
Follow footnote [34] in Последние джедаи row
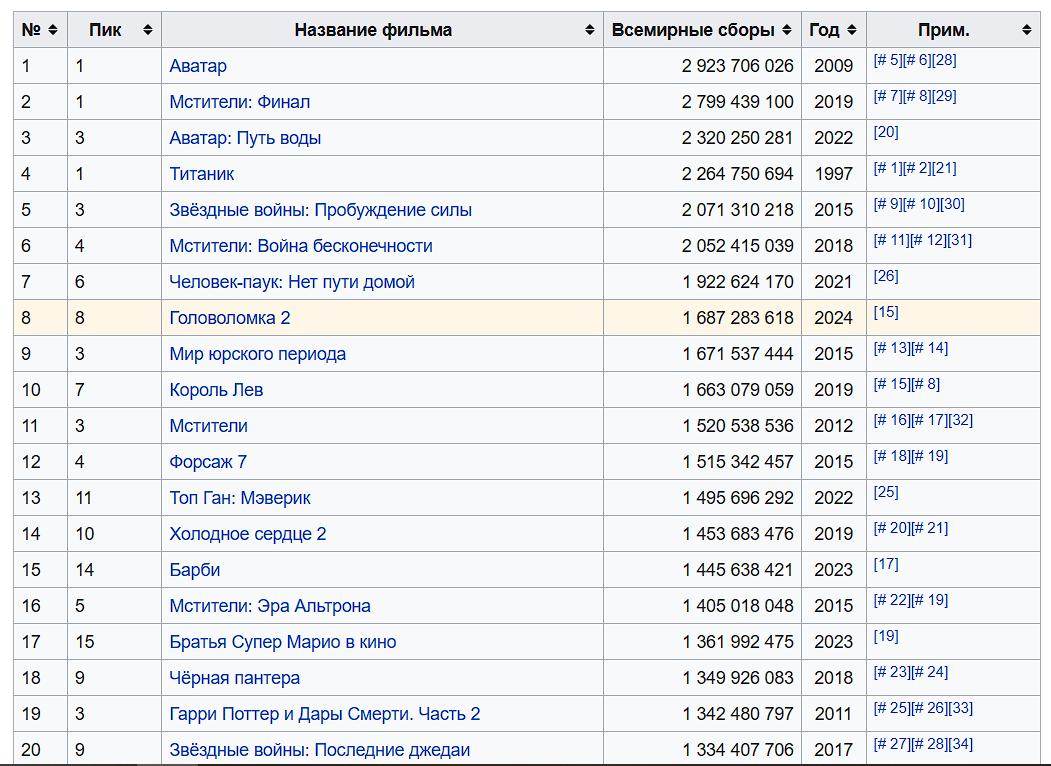(x=960, y=745)
